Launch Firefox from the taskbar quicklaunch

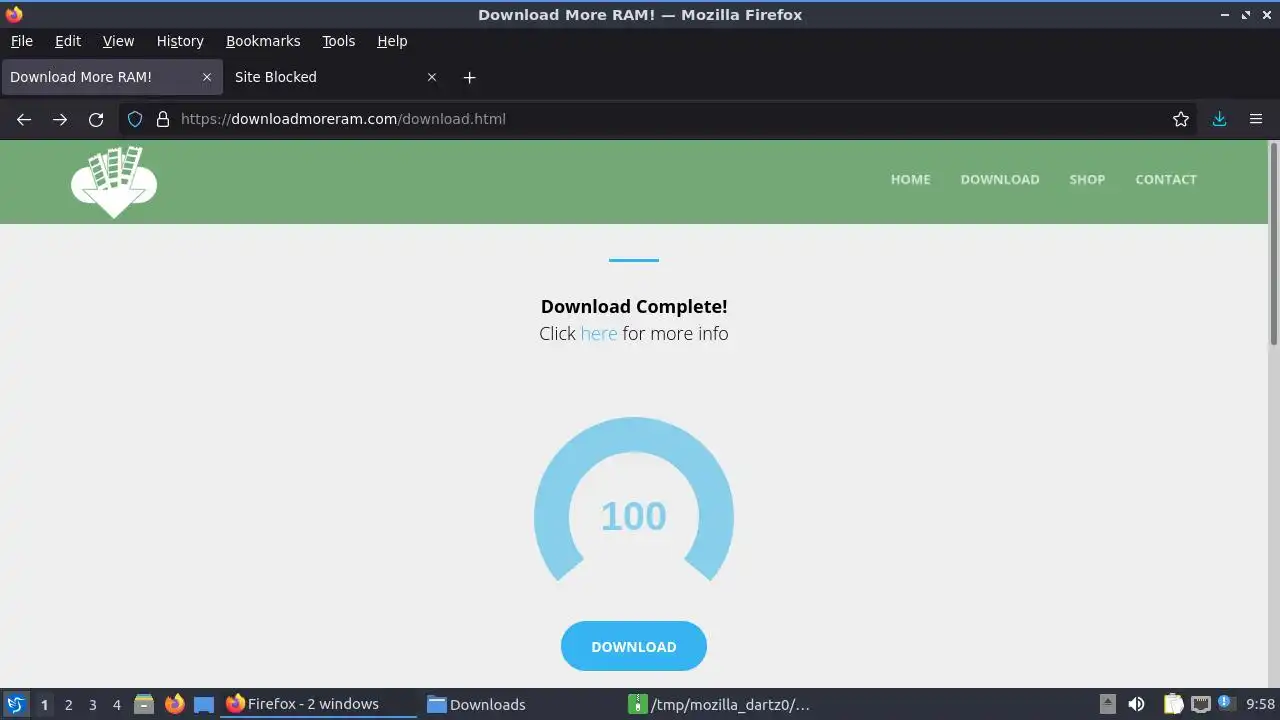(x=175, y=705)
